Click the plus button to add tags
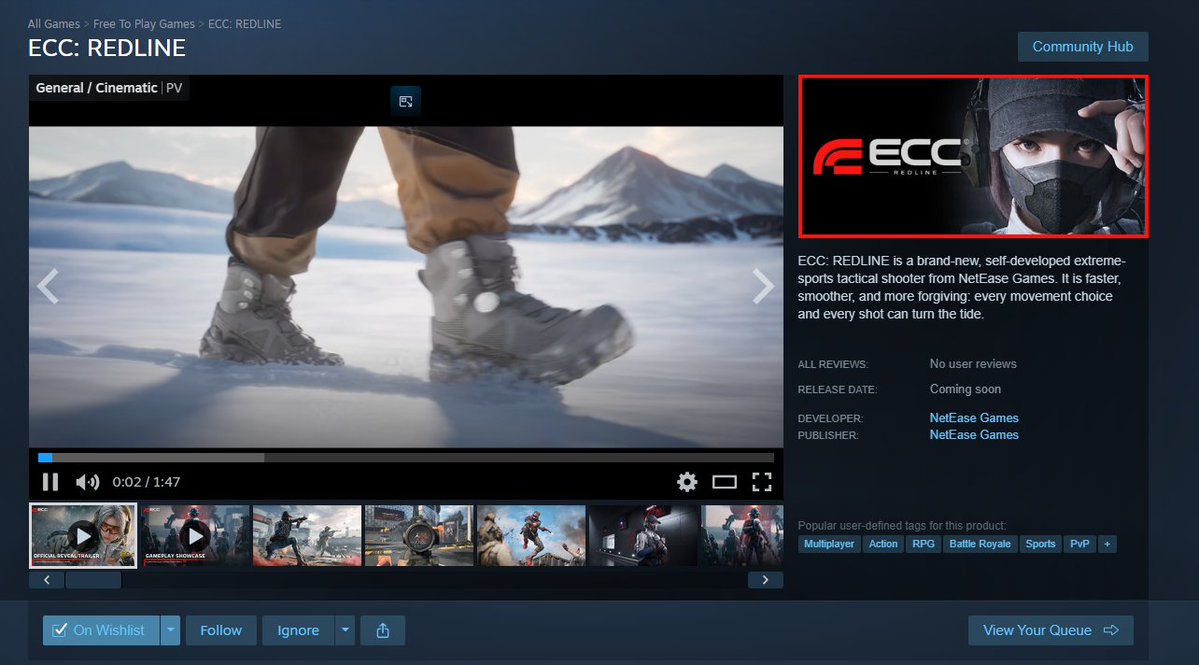The height and width of the screenshot is (665, 1199). (x=1107, y=544)
